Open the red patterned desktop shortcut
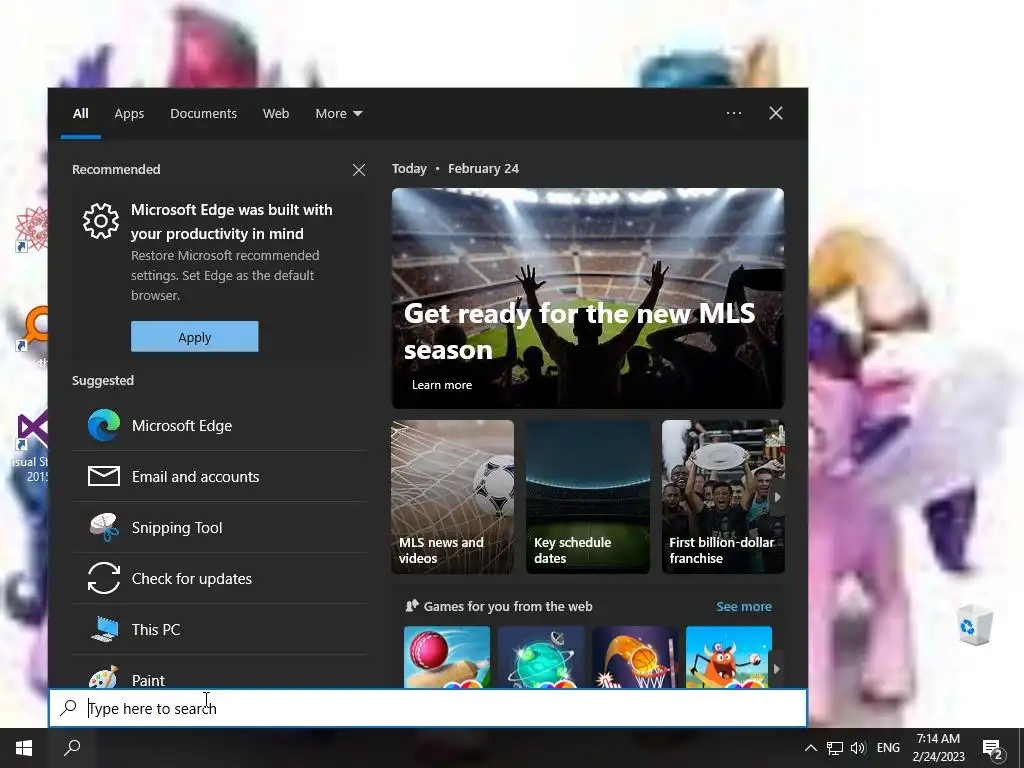 (31, 229)
